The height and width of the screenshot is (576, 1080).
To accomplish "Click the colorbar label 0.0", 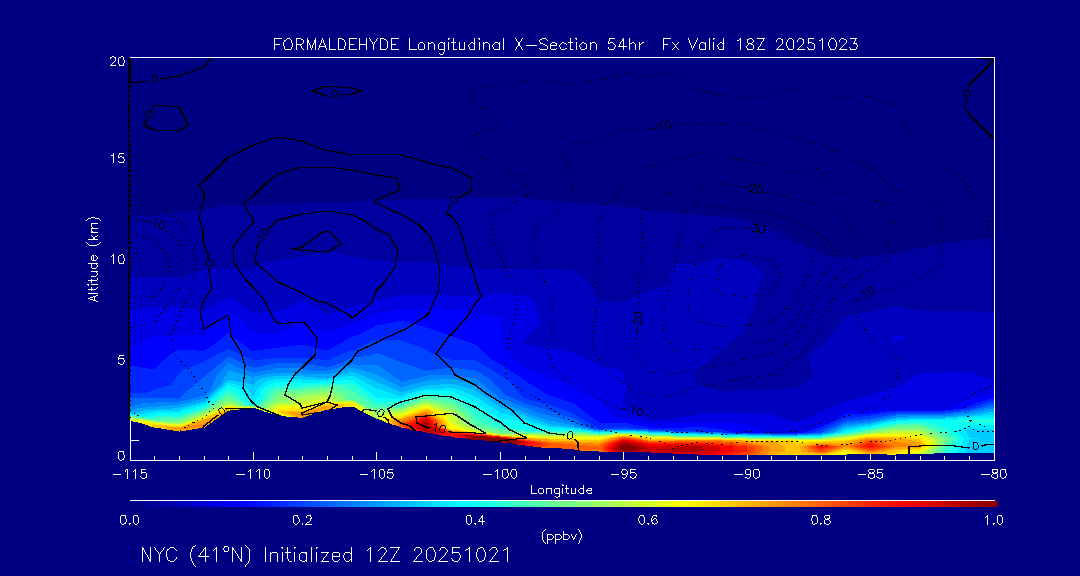I will (129, 520).
